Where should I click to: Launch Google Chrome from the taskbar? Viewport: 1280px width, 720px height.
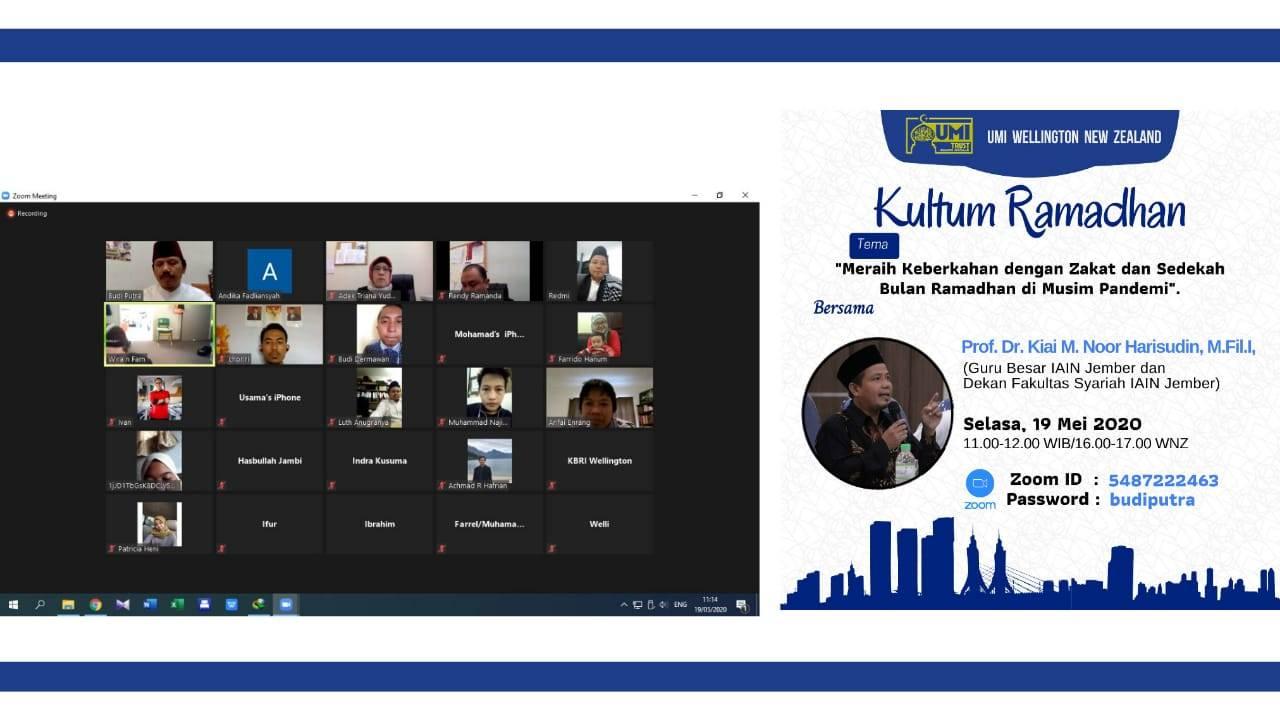tap(95, 604)
